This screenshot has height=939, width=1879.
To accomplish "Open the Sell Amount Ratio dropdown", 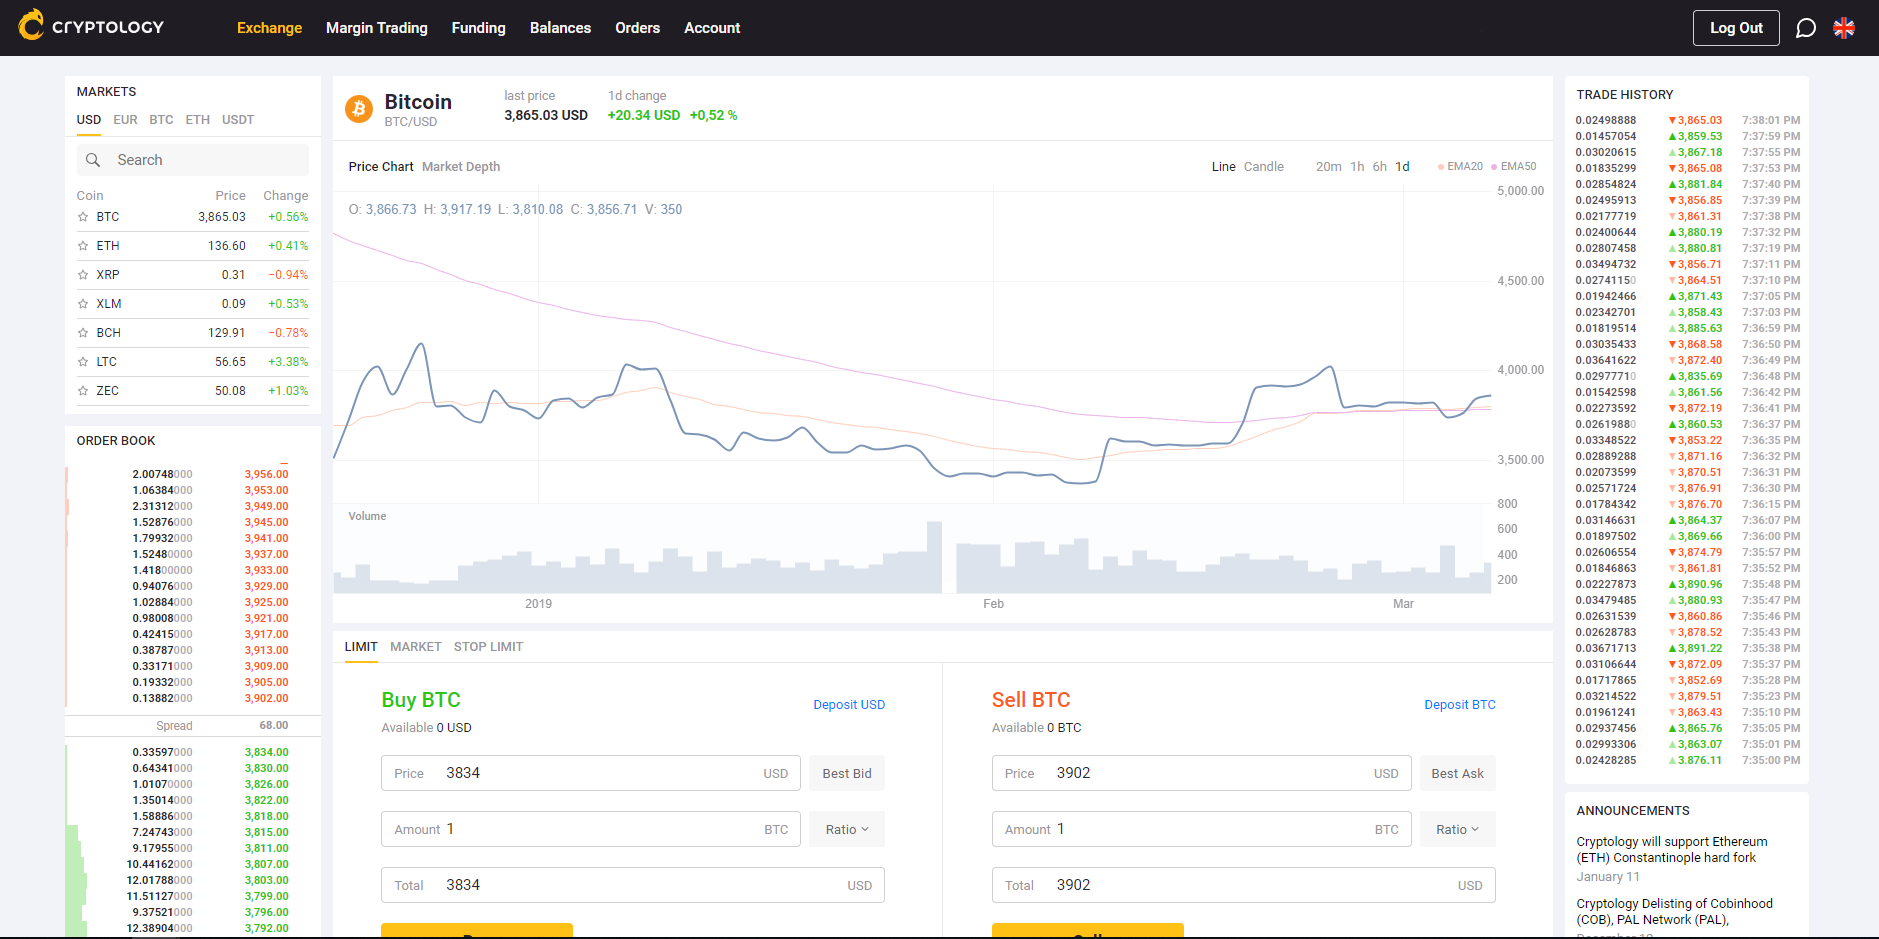I will click(1458, 829).
